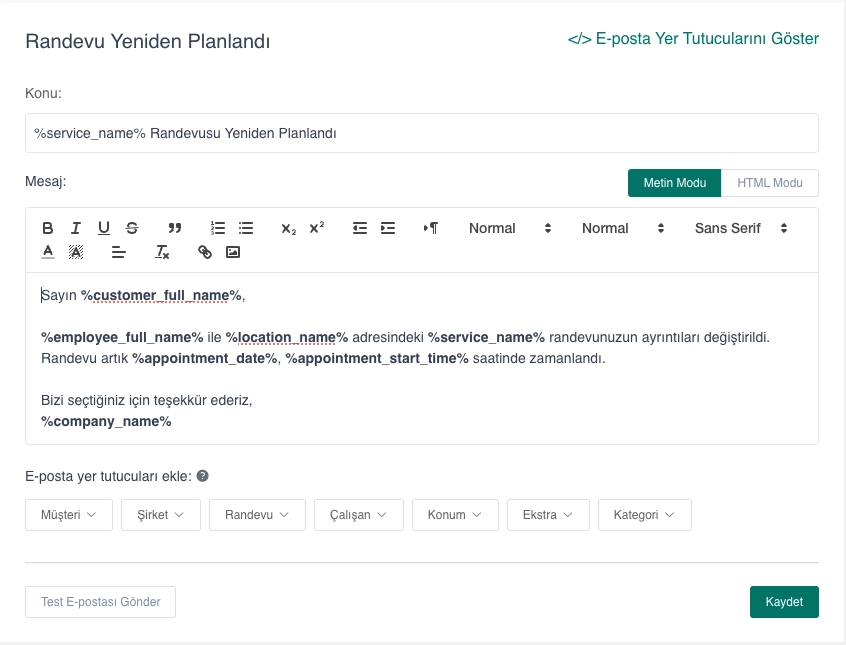Click the Konu subject input field

click(x=421, y=133)
